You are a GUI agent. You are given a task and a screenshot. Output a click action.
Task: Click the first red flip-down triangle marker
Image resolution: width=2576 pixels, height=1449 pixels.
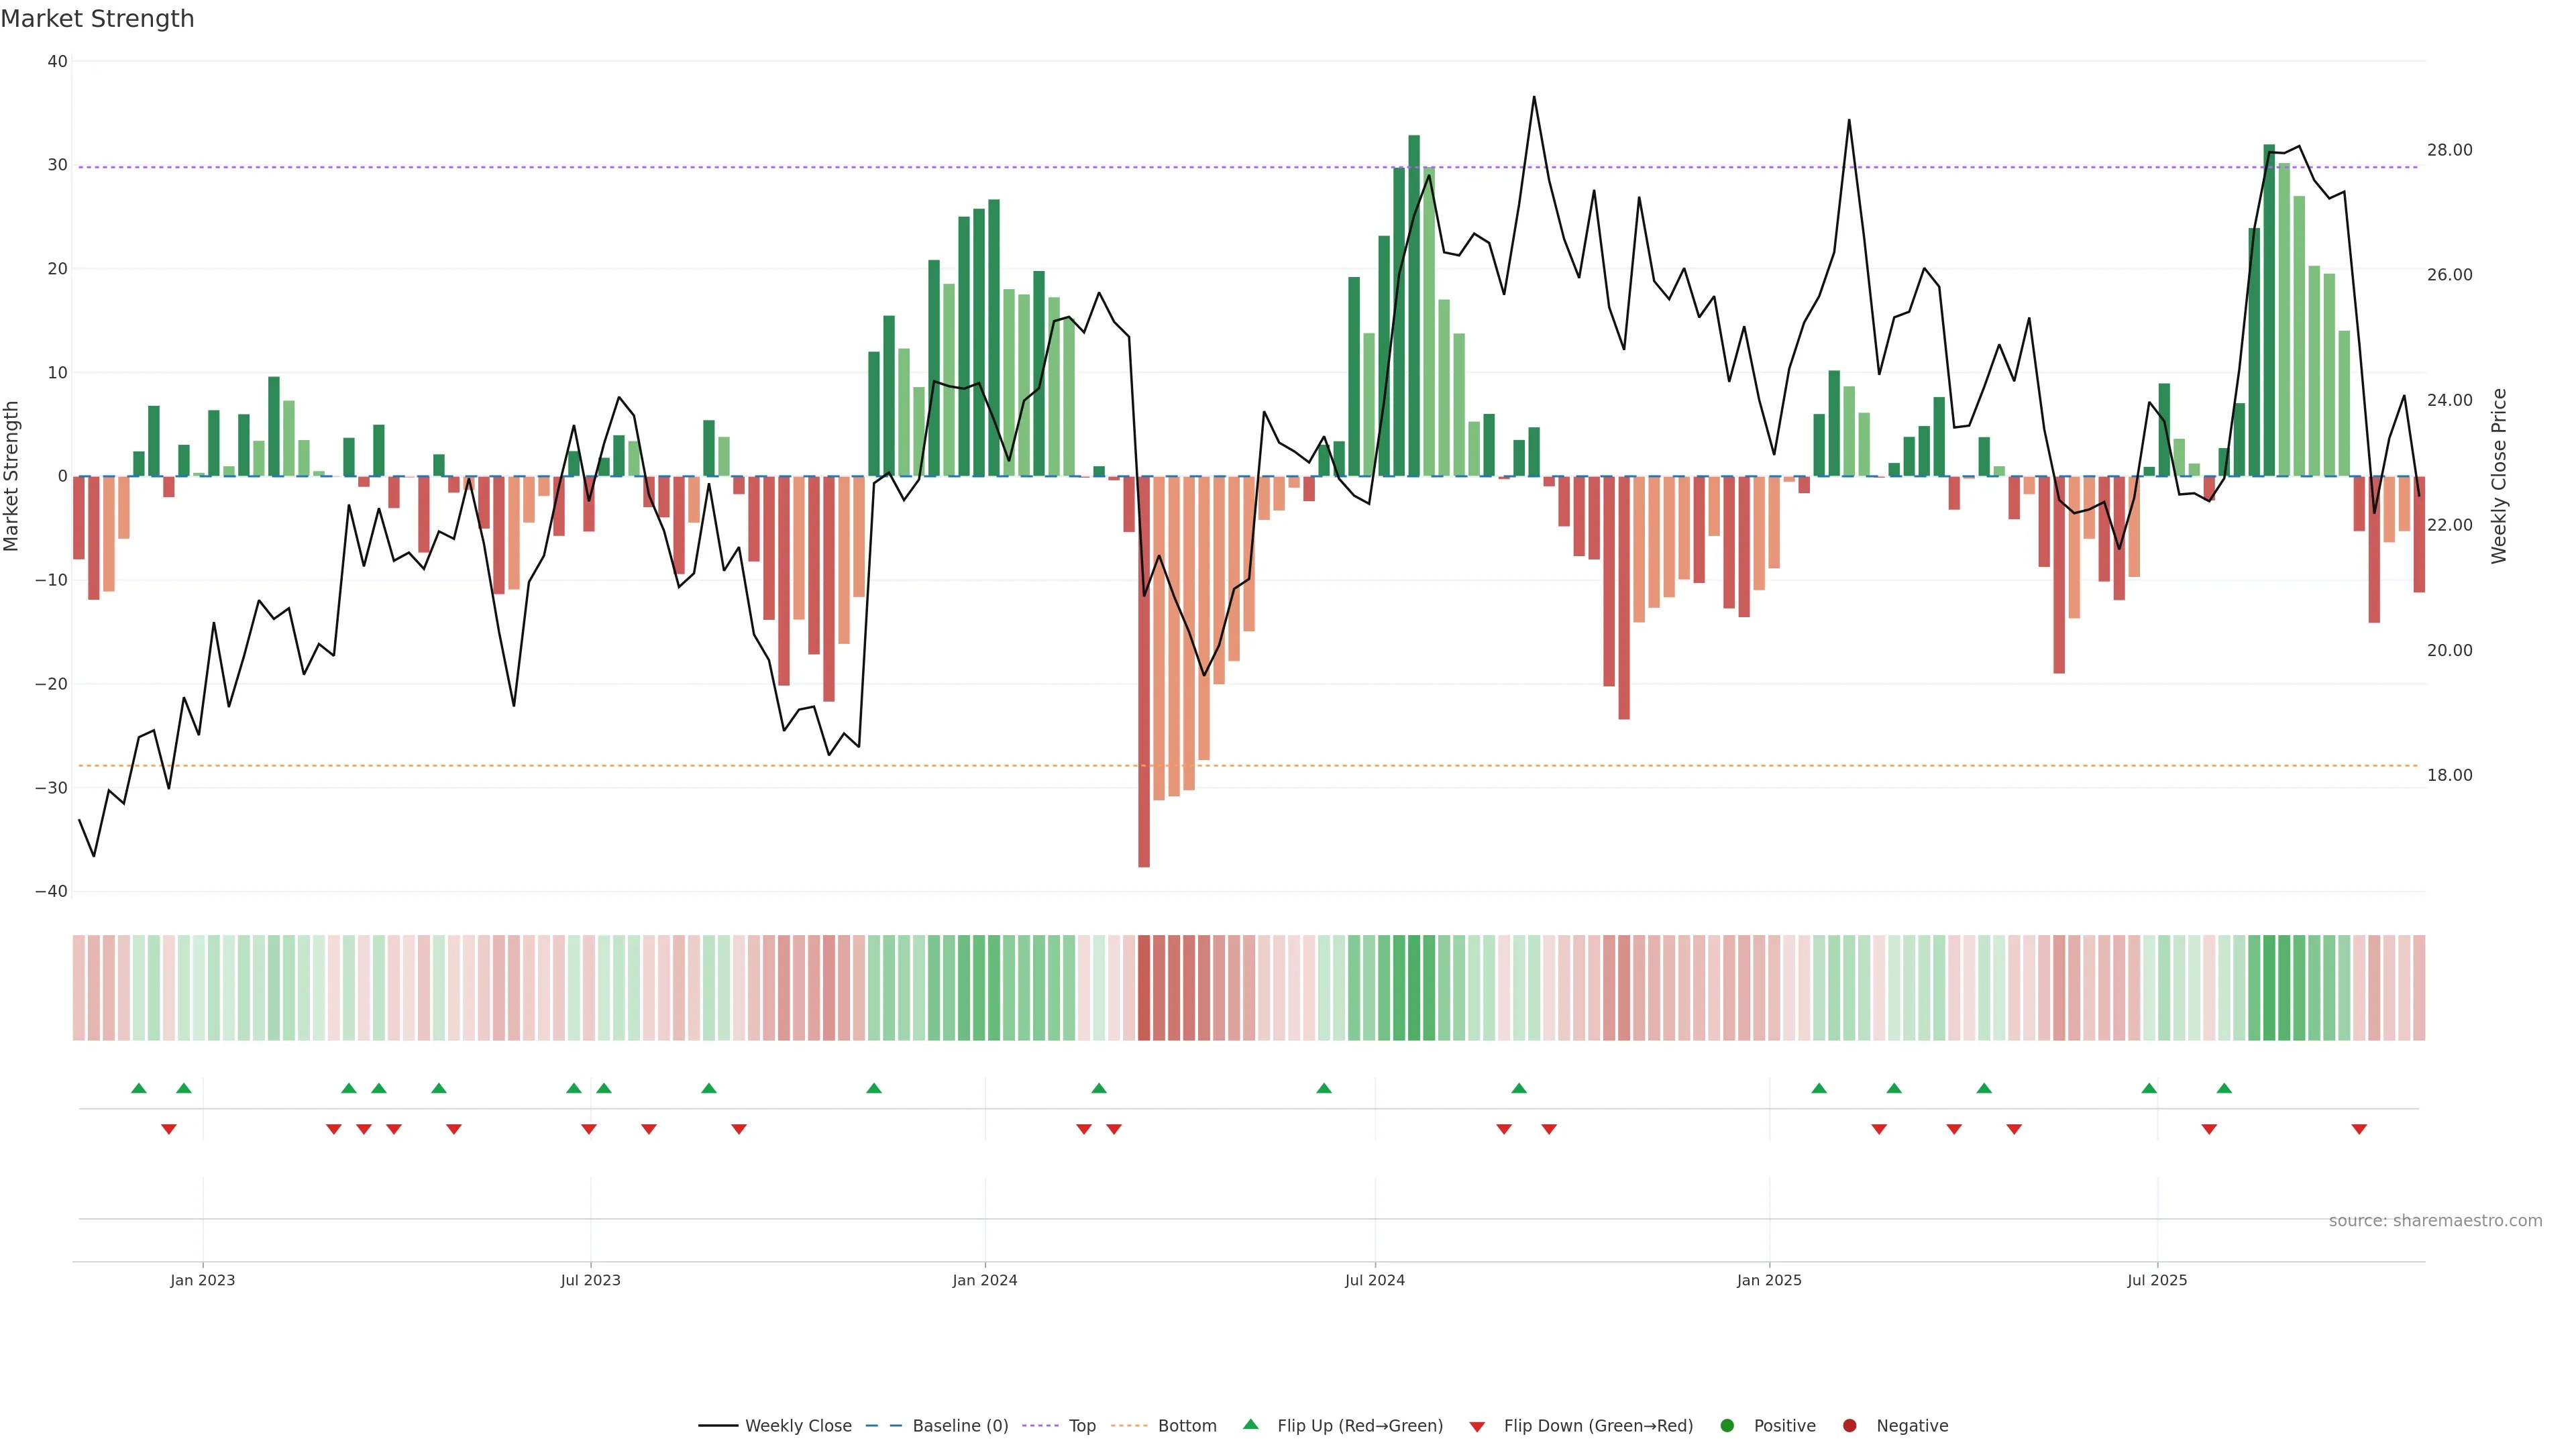point(169,1129)
